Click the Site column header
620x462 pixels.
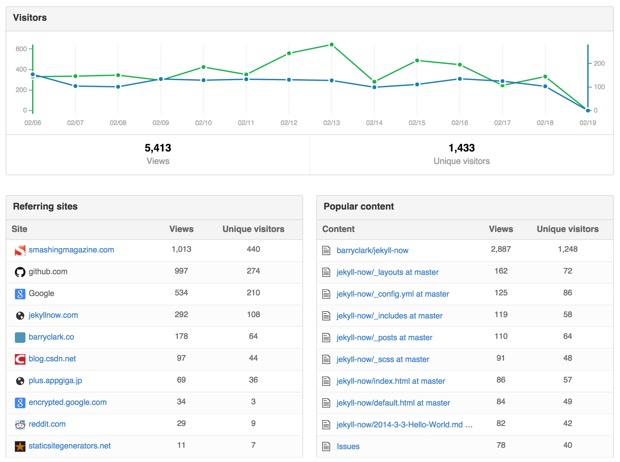(x=19, y=229)
